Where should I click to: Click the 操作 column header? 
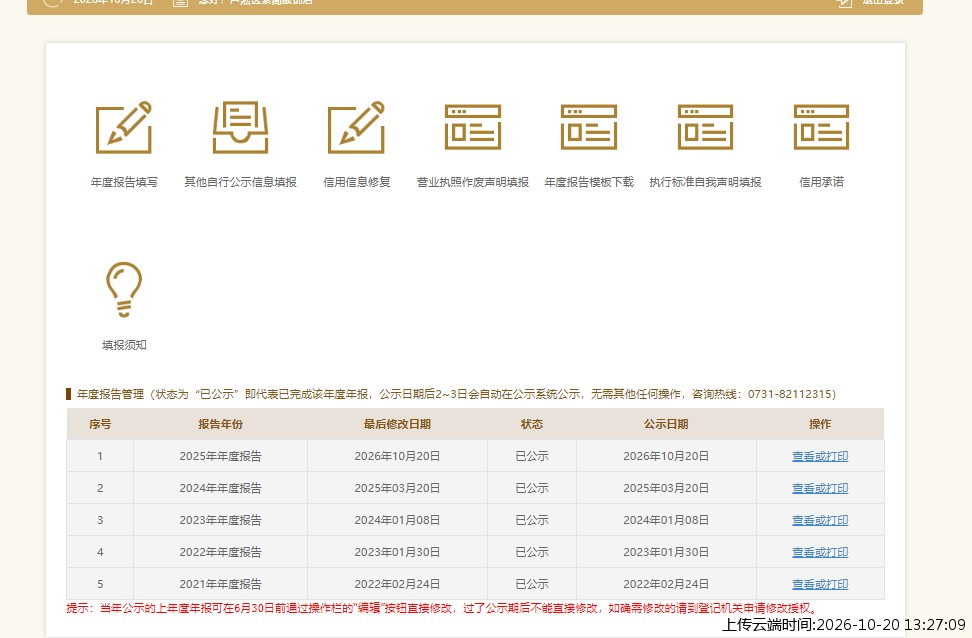820,424
